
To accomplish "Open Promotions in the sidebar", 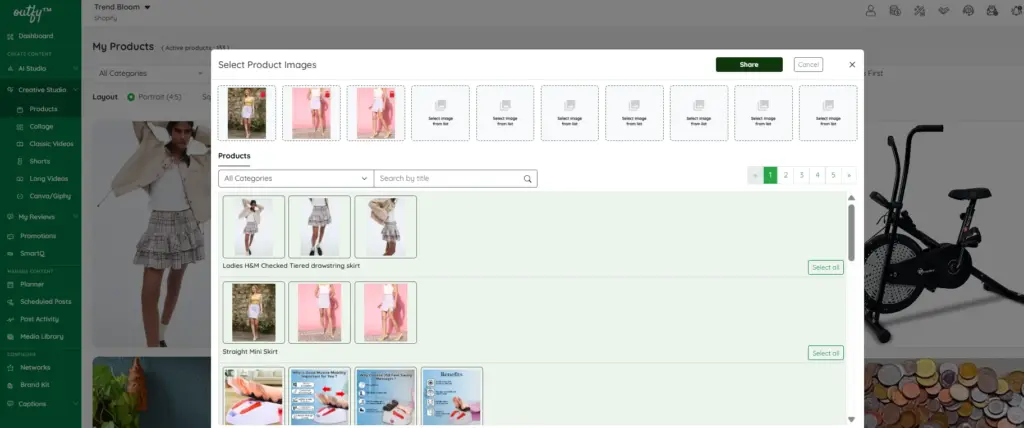I will click(x=40, y=236).
